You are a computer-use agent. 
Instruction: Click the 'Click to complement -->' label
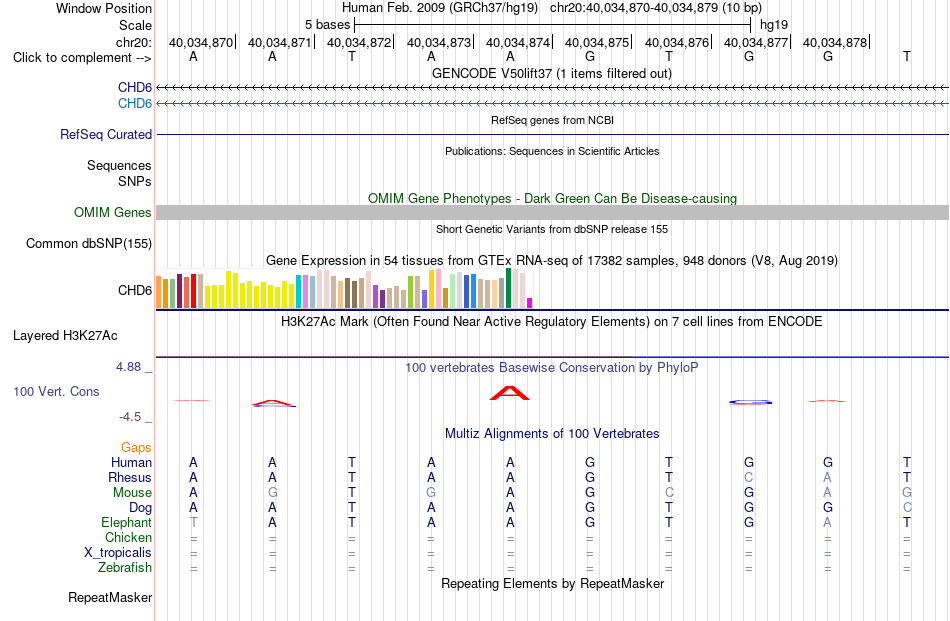(82, 58)
